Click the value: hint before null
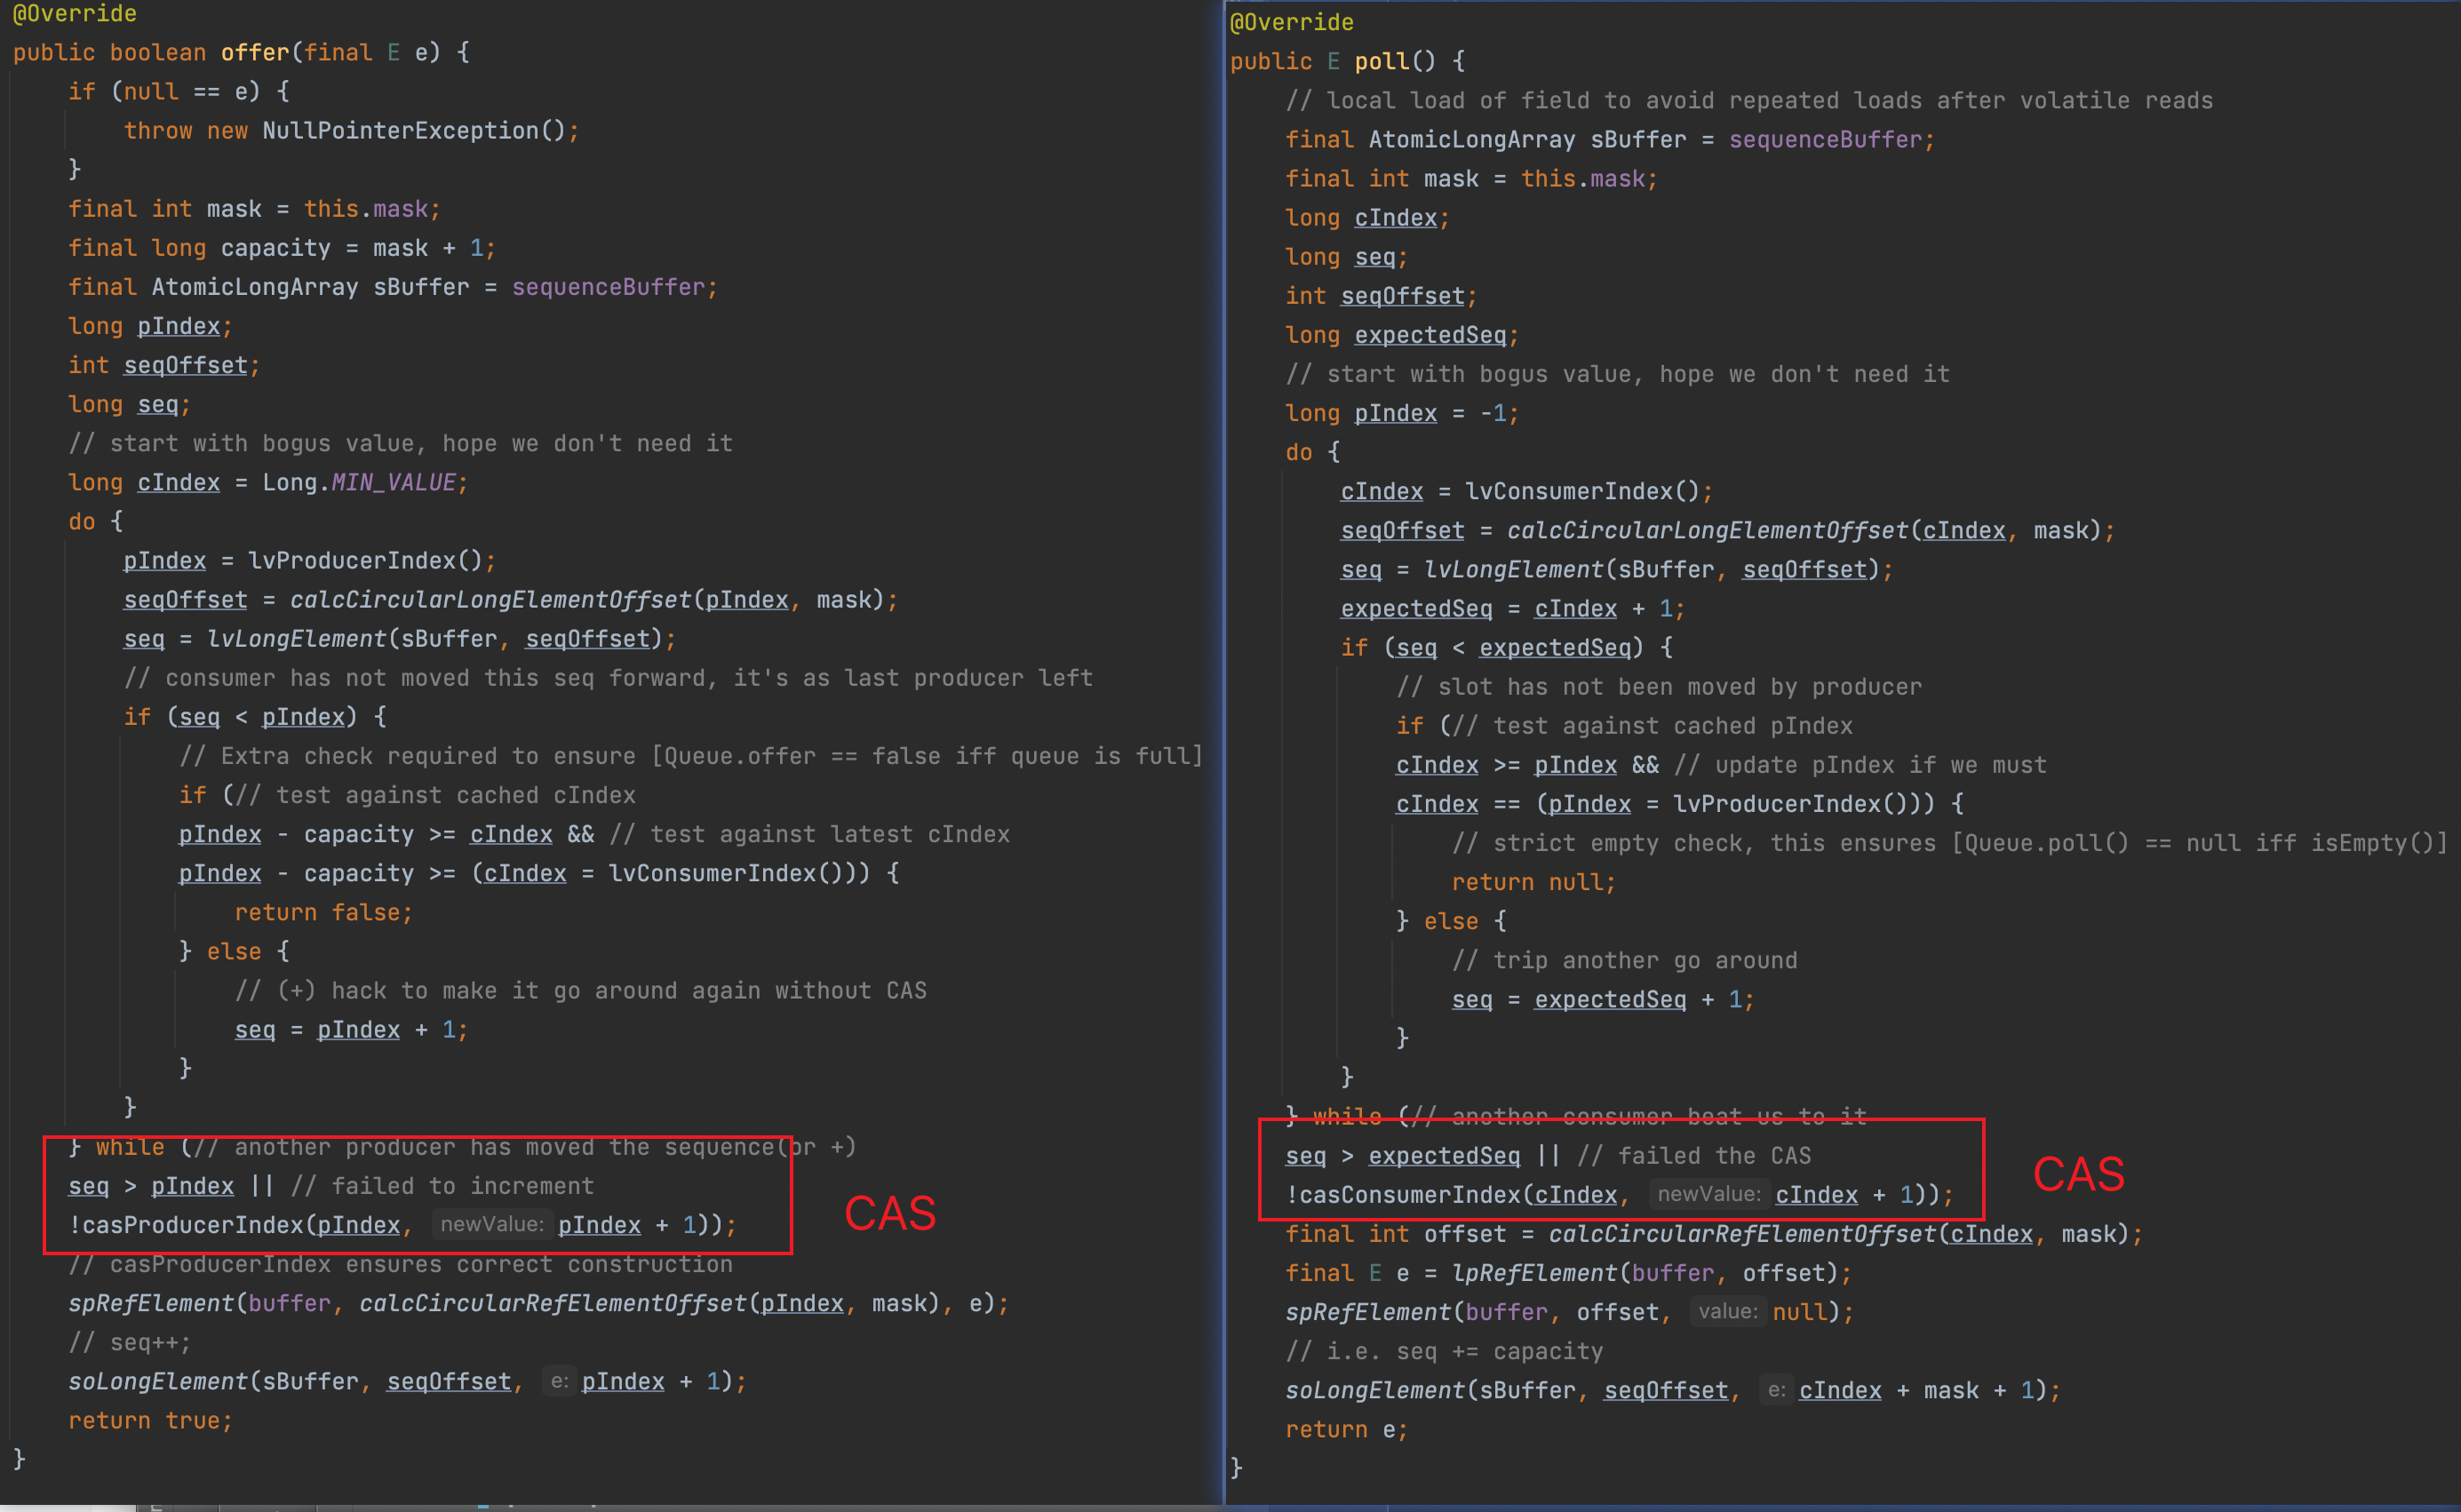The height and width of the screenshot is (1512, 2461). click(x=1727, y=1311)
